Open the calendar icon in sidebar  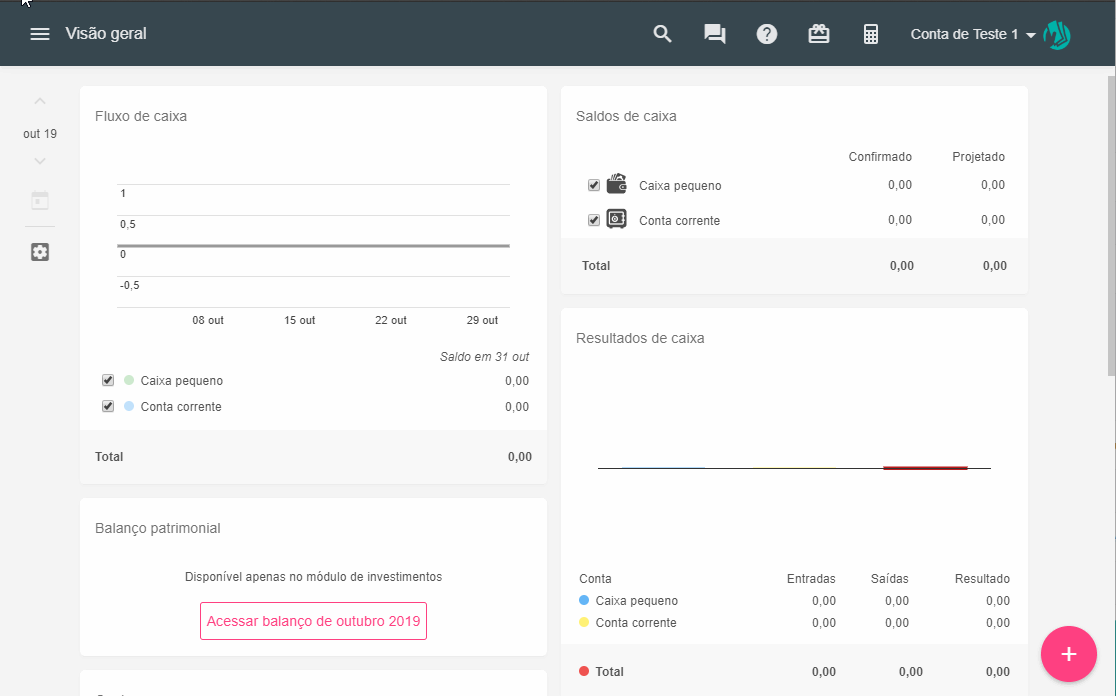pyautogui.click(x=40, y=200)
